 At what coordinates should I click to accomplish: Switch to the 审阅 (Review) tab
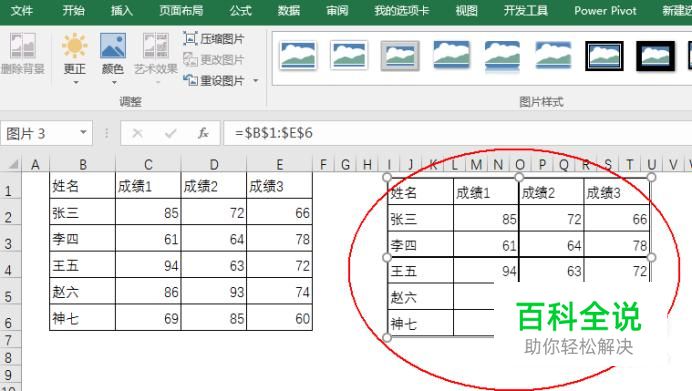pyautogui.click(x=337, y=11)
